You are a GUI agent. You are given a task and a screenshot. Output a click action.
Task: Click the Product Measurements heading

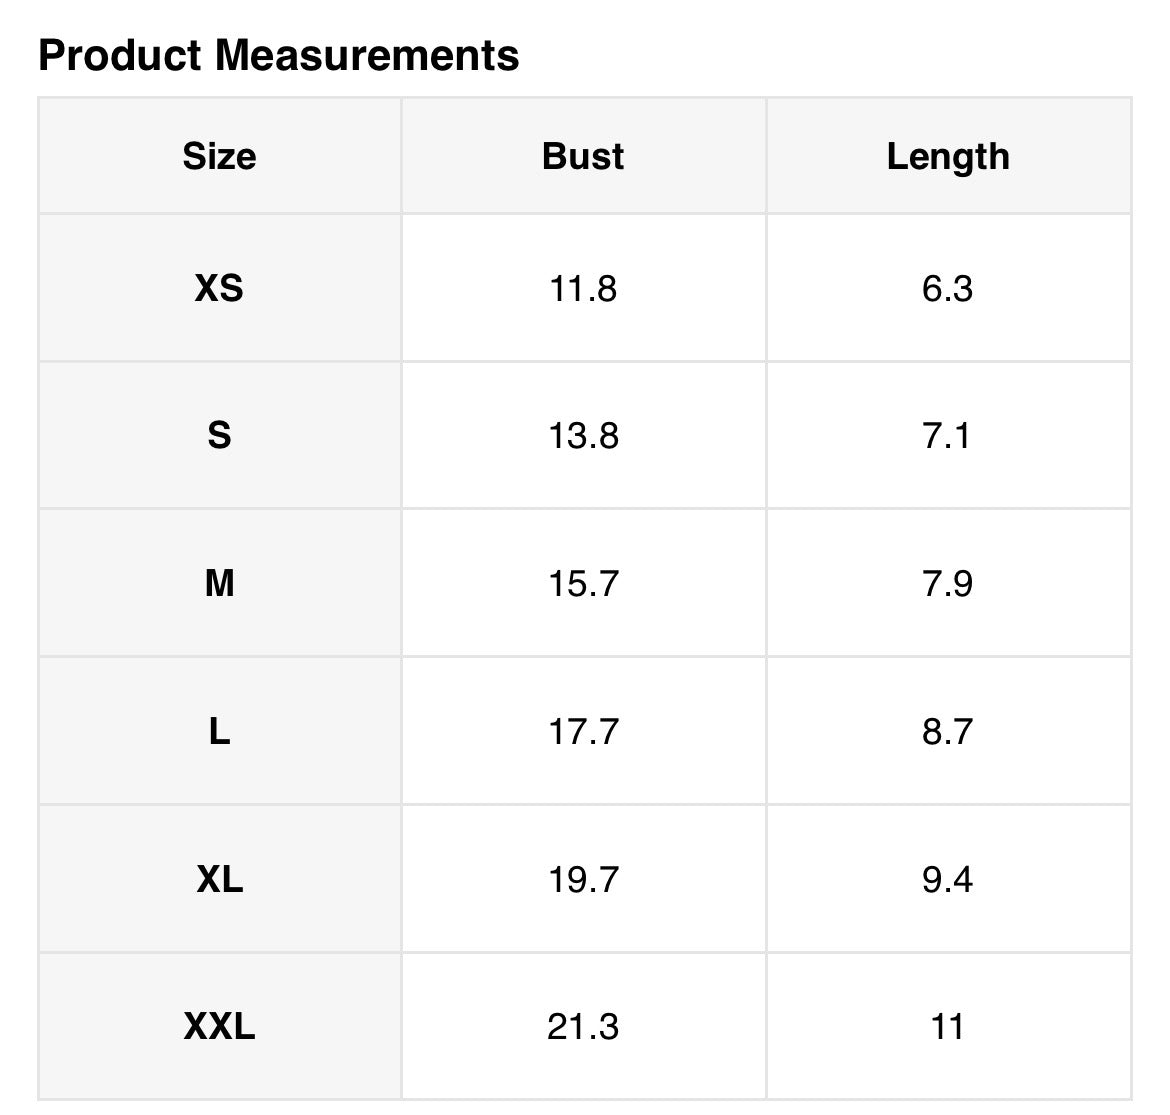coord(278,56)
